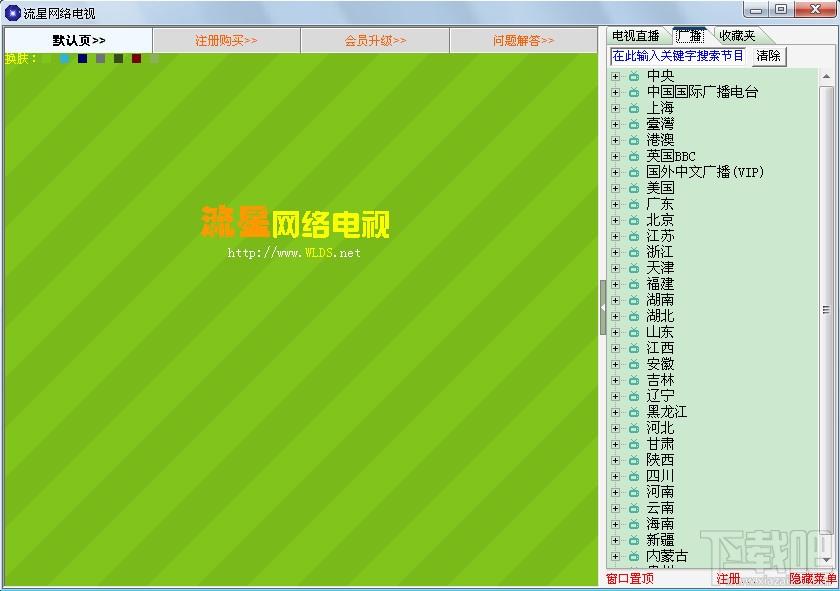This screenshot has height=591, width=840.
Task: Click the TV icon beside 中央
Action: click(x=634, y=77)
